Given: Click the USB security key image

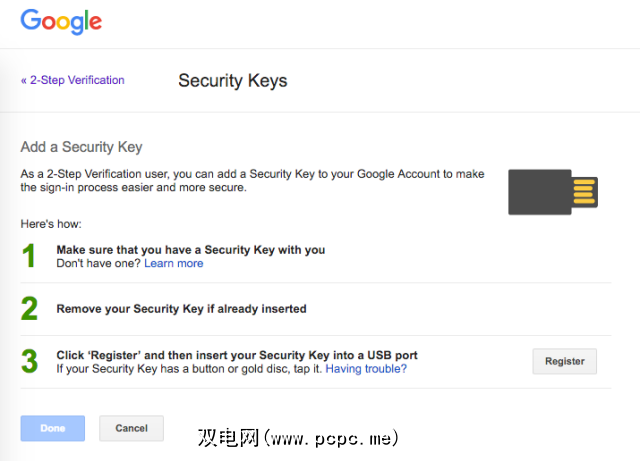Looking at the screenshot, I should (x=553, y=191).
